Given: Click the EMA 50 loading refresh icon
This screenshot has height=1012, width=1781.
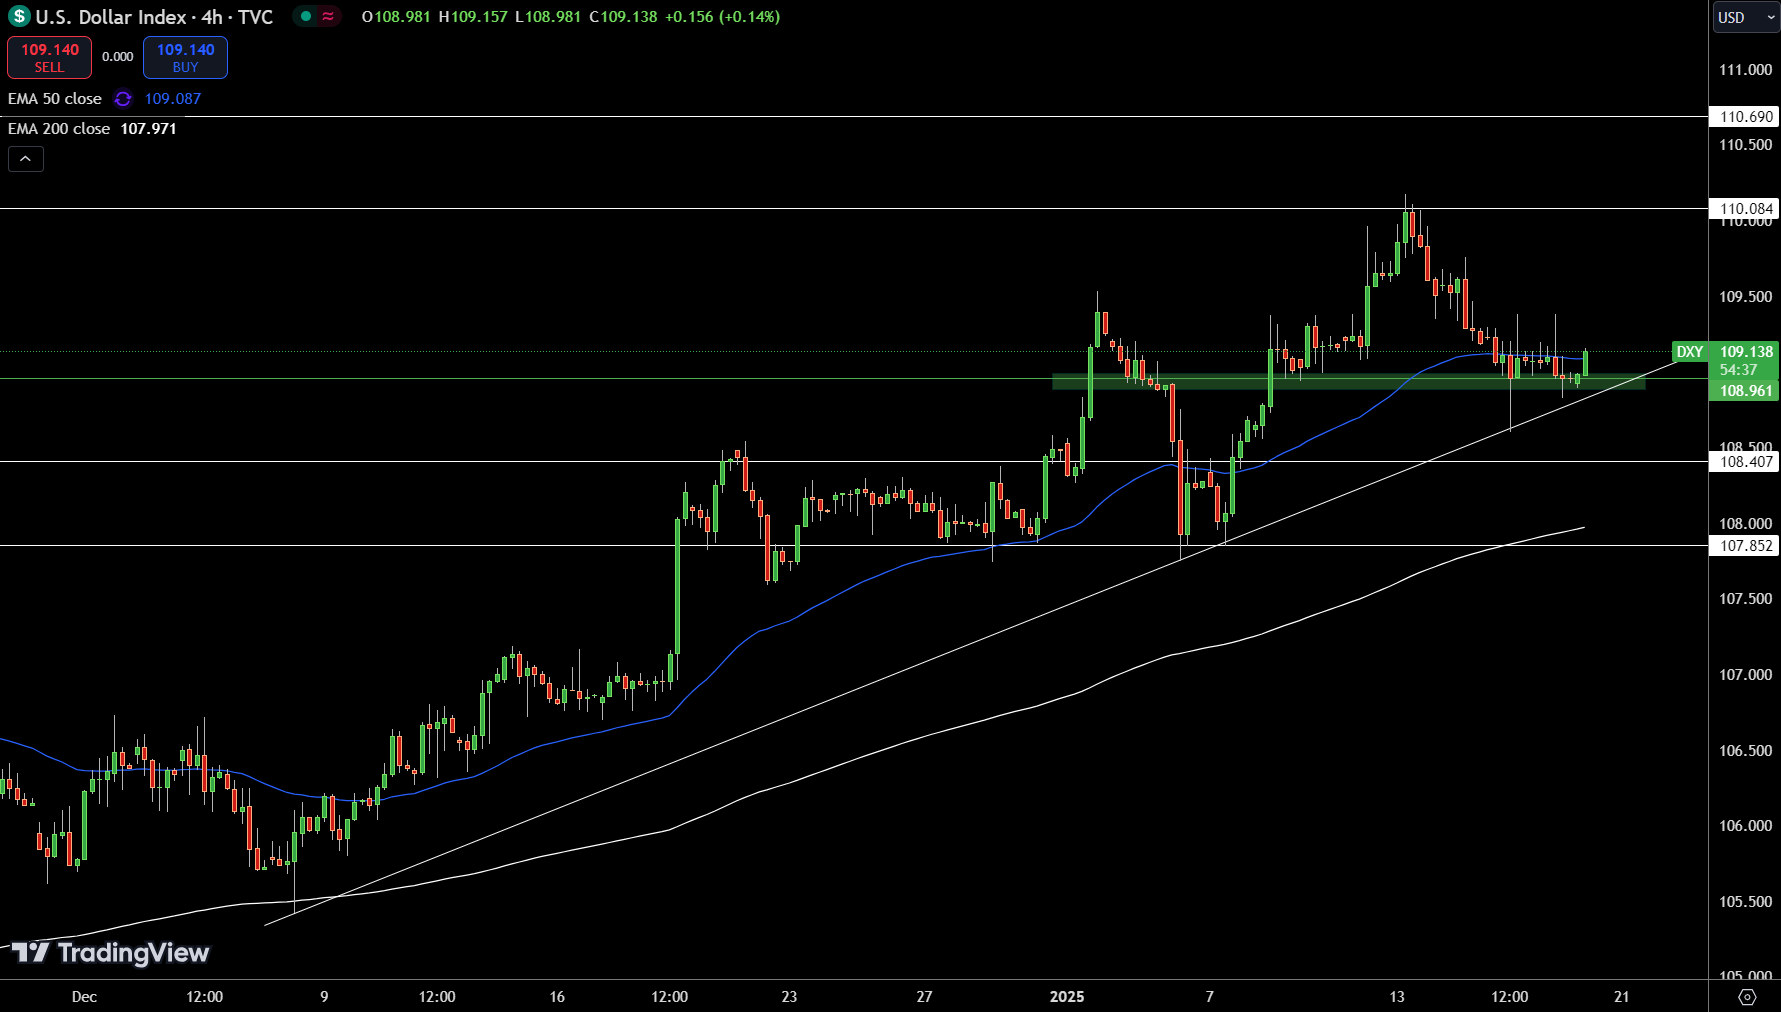Looking at the screenshot, I should [x=123, y=99].
